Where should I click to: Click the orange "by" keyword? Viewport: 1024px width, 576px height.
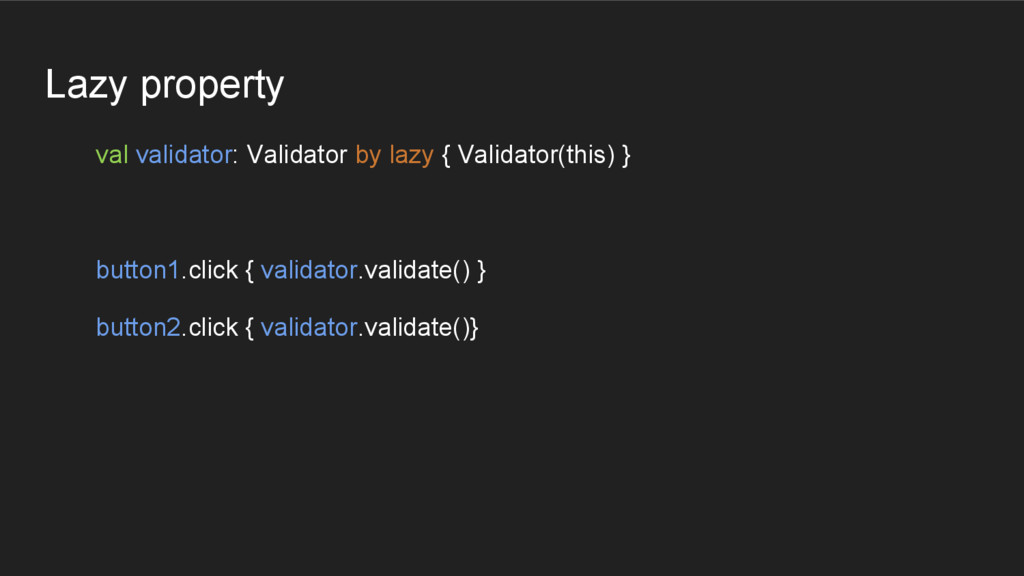tap(368, 157)
